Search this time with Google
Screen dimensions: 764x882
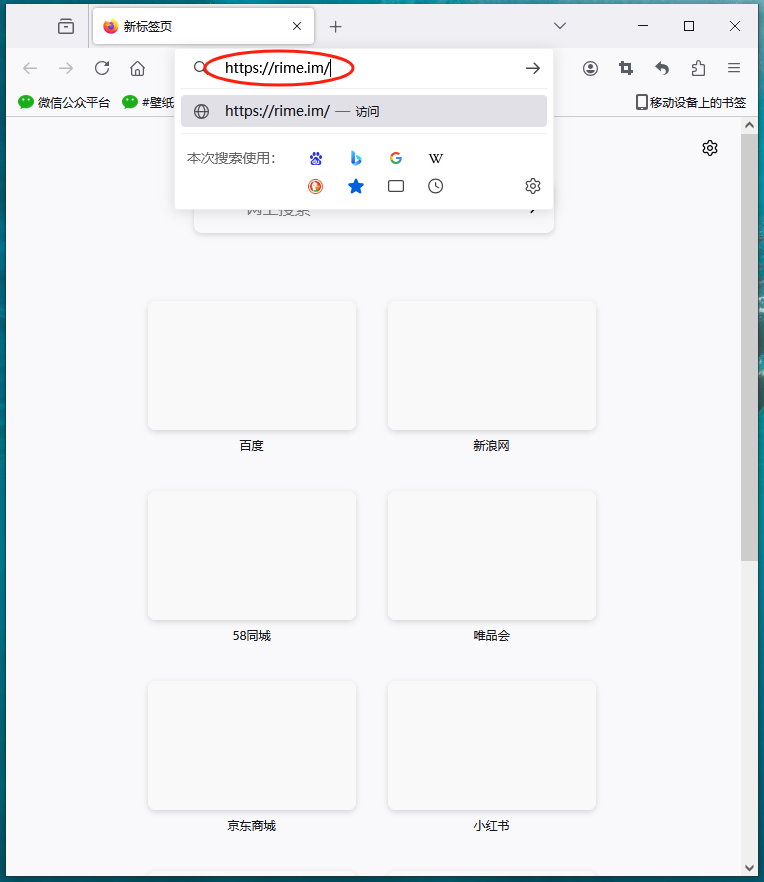click(396, 159)
